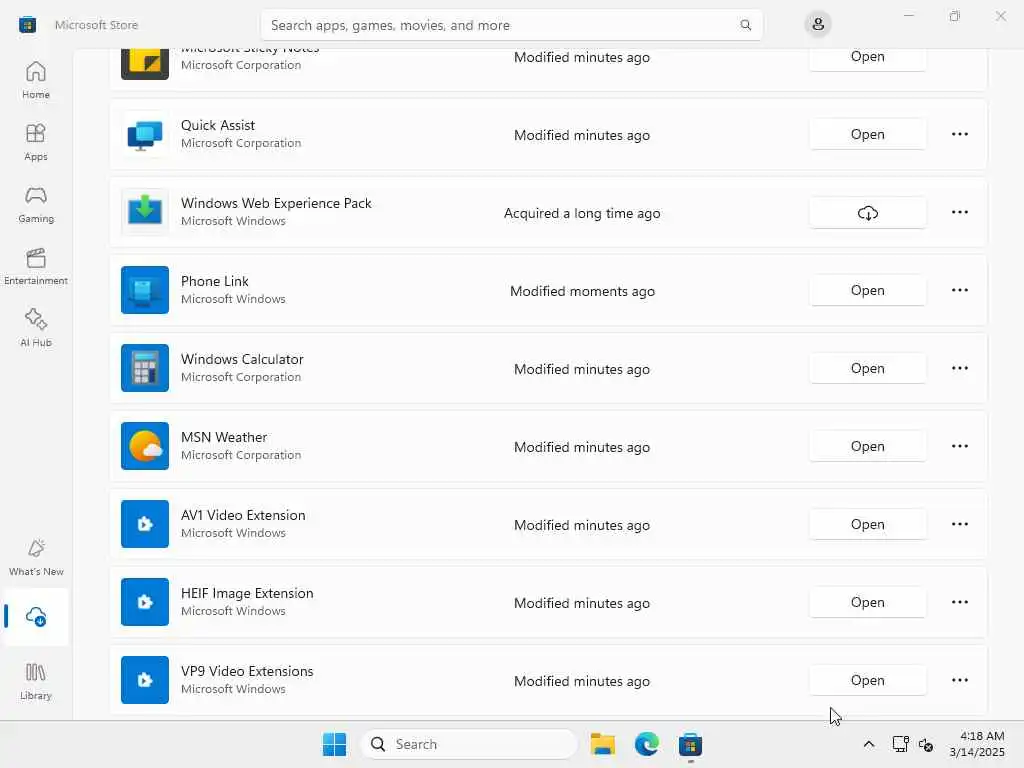Click the Quick Assist app icon

click(x=145, y=135)
